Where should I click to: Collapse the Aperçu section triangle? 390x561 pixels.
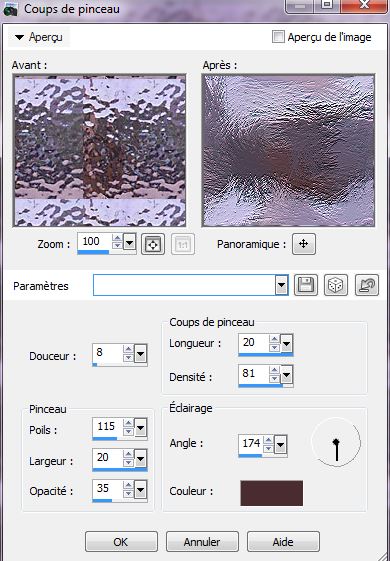click(x=19, y=37)
